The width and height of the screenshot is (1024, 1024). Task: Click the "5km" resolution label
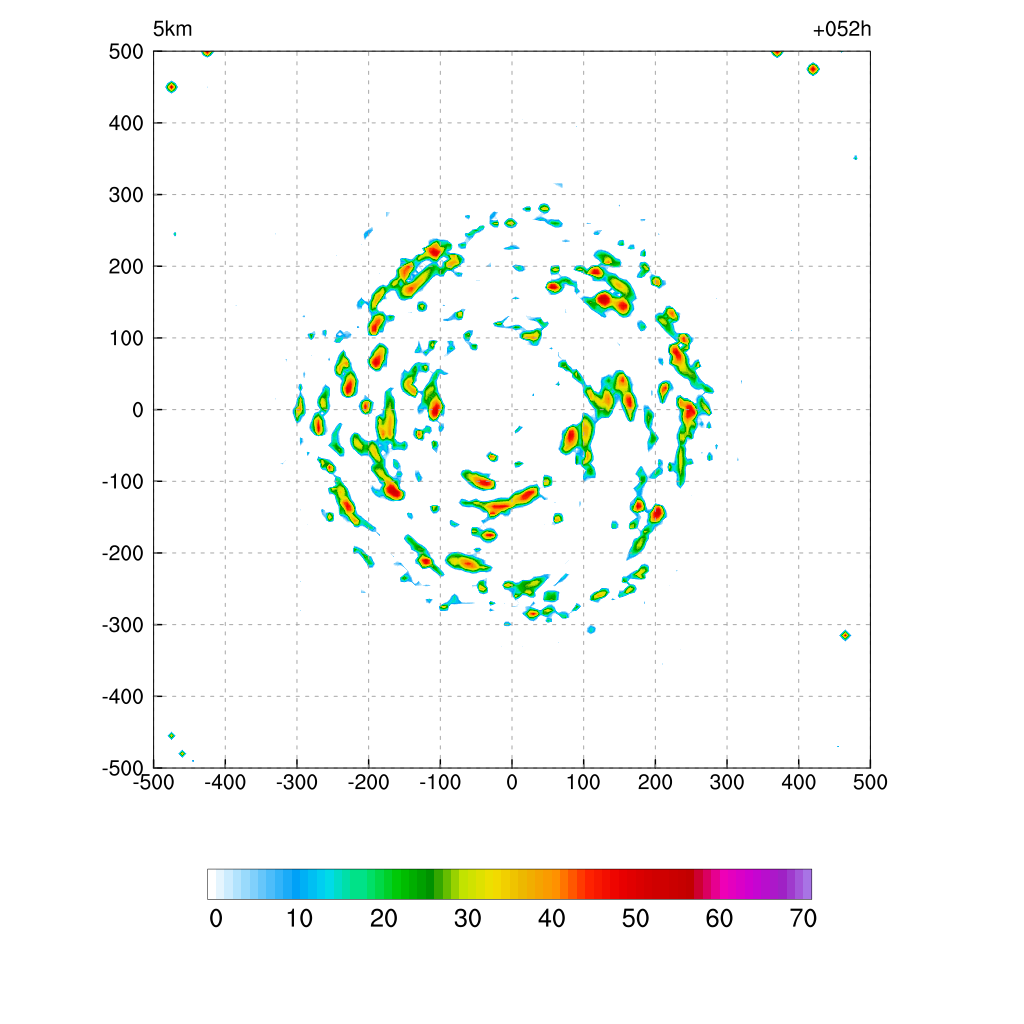[172, 29]
